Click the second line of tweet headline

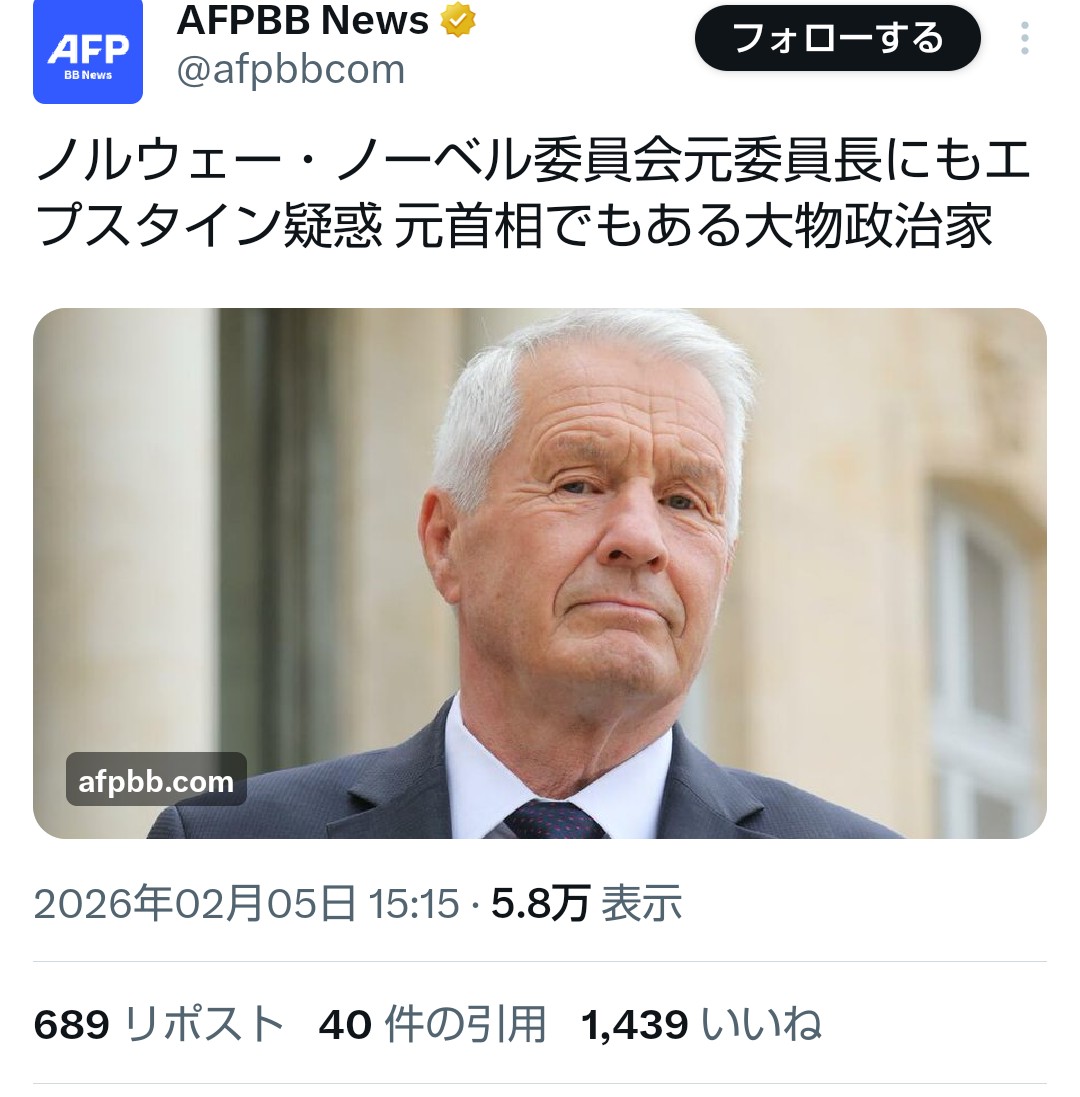[x=513, y=225]
